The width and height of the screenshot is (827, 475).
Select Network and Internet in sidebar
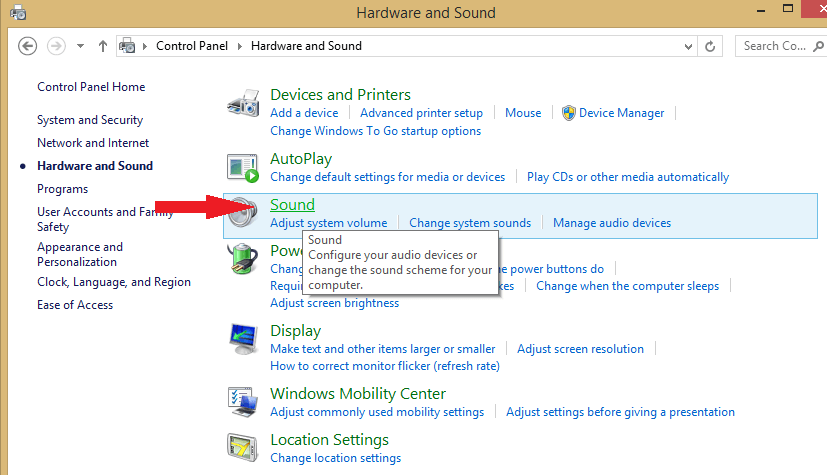(93, 143)
